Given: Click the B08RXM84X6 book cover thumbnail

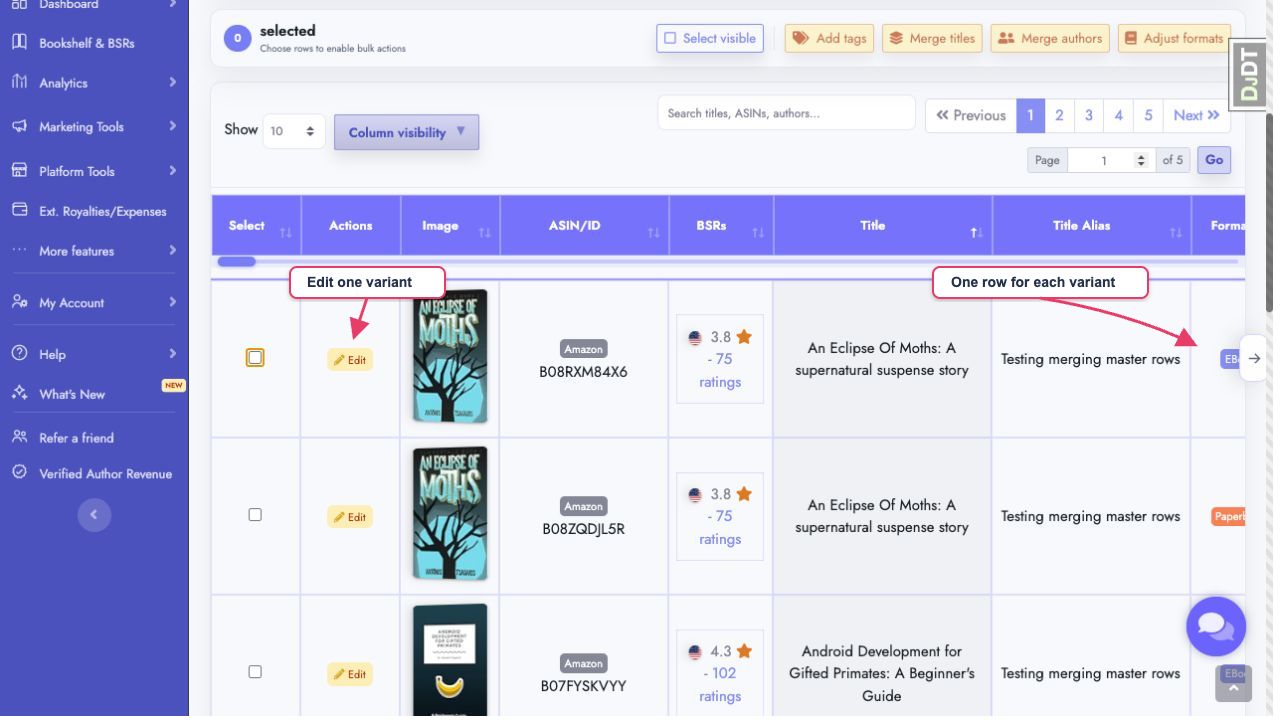Looking at the screenshot, I should coord(450,356).
